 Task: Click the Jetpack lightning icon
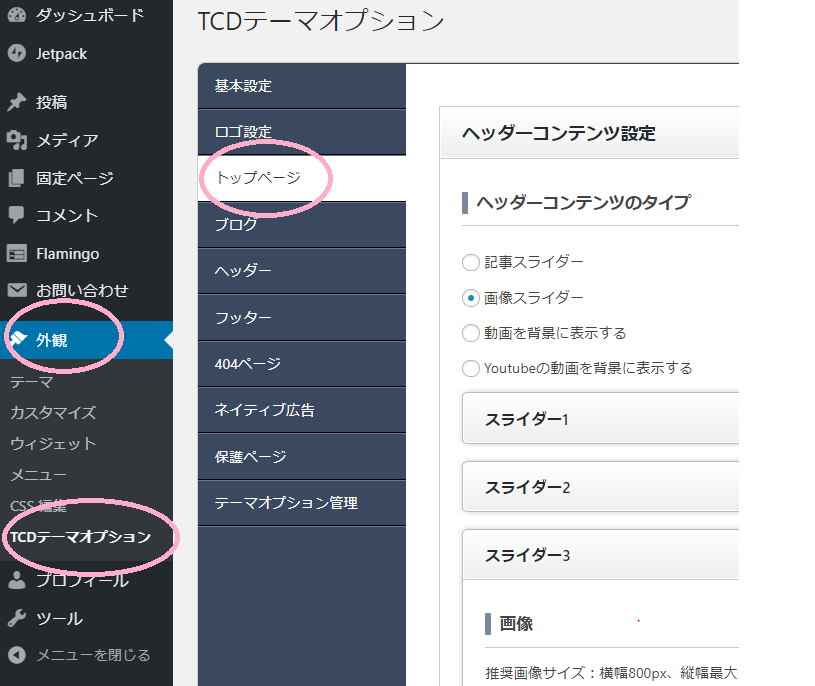click(17, 53)
